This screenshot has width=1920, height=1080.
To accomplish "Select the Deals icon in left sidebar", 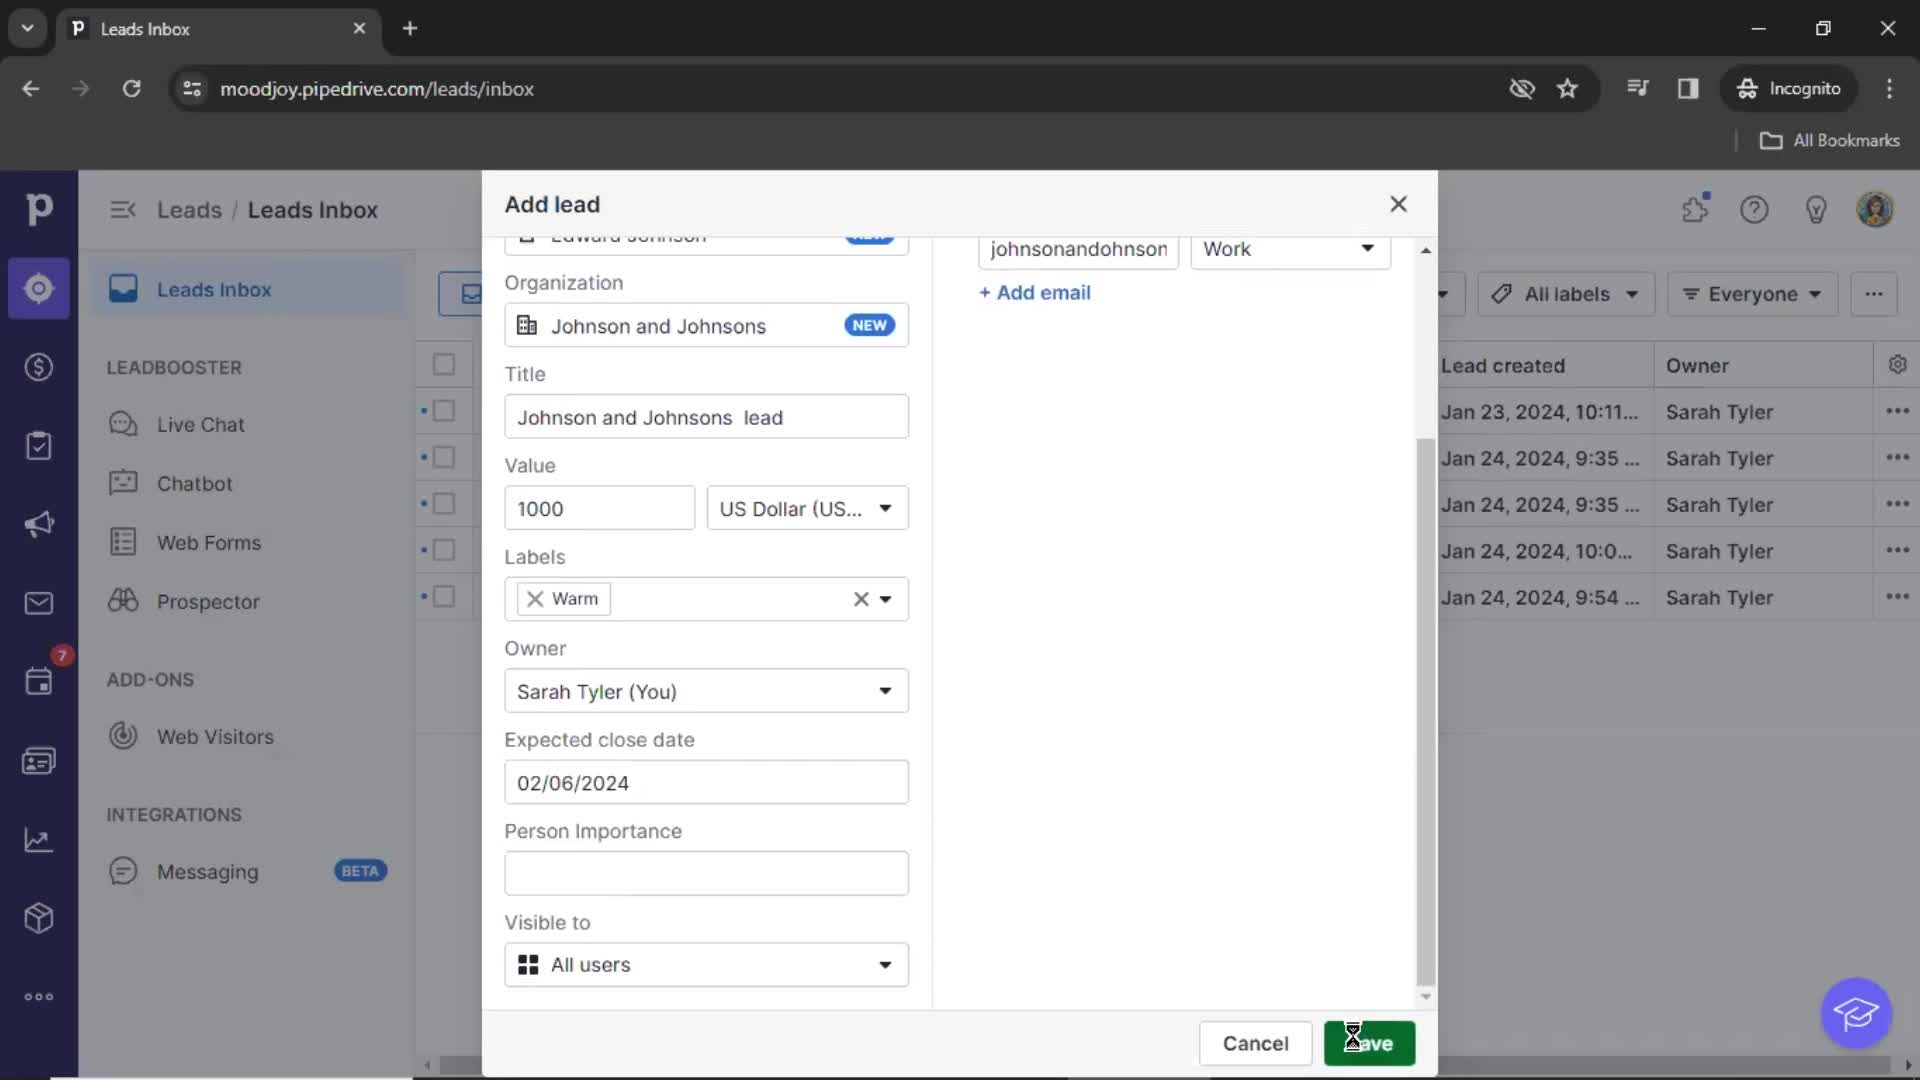I will (x=36, y=367).
